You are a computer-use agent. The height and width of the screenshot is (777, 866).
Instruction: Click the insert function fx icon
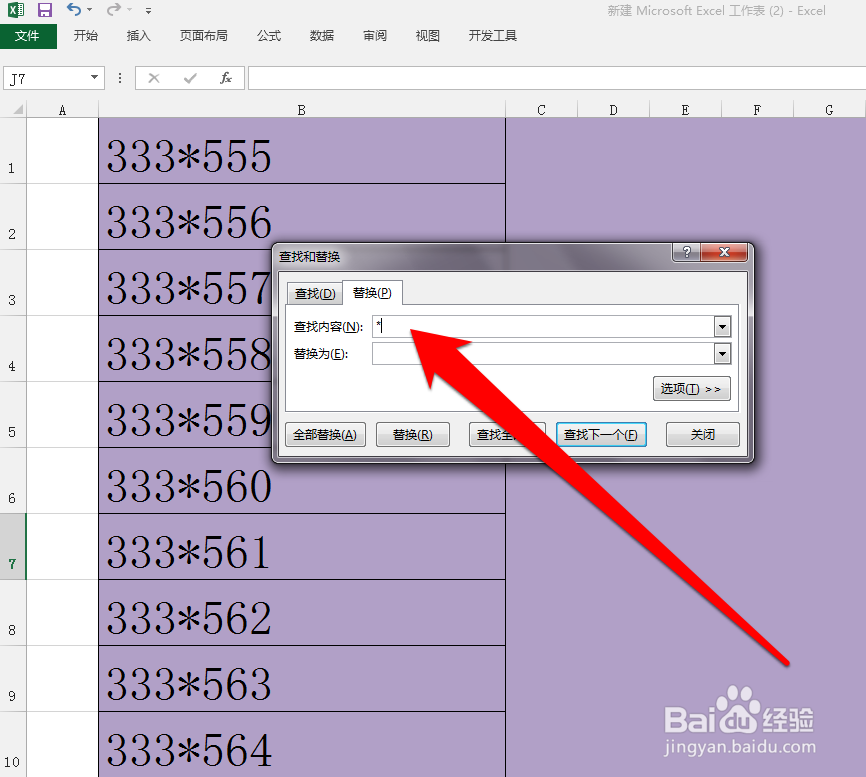tap(226, 78)
